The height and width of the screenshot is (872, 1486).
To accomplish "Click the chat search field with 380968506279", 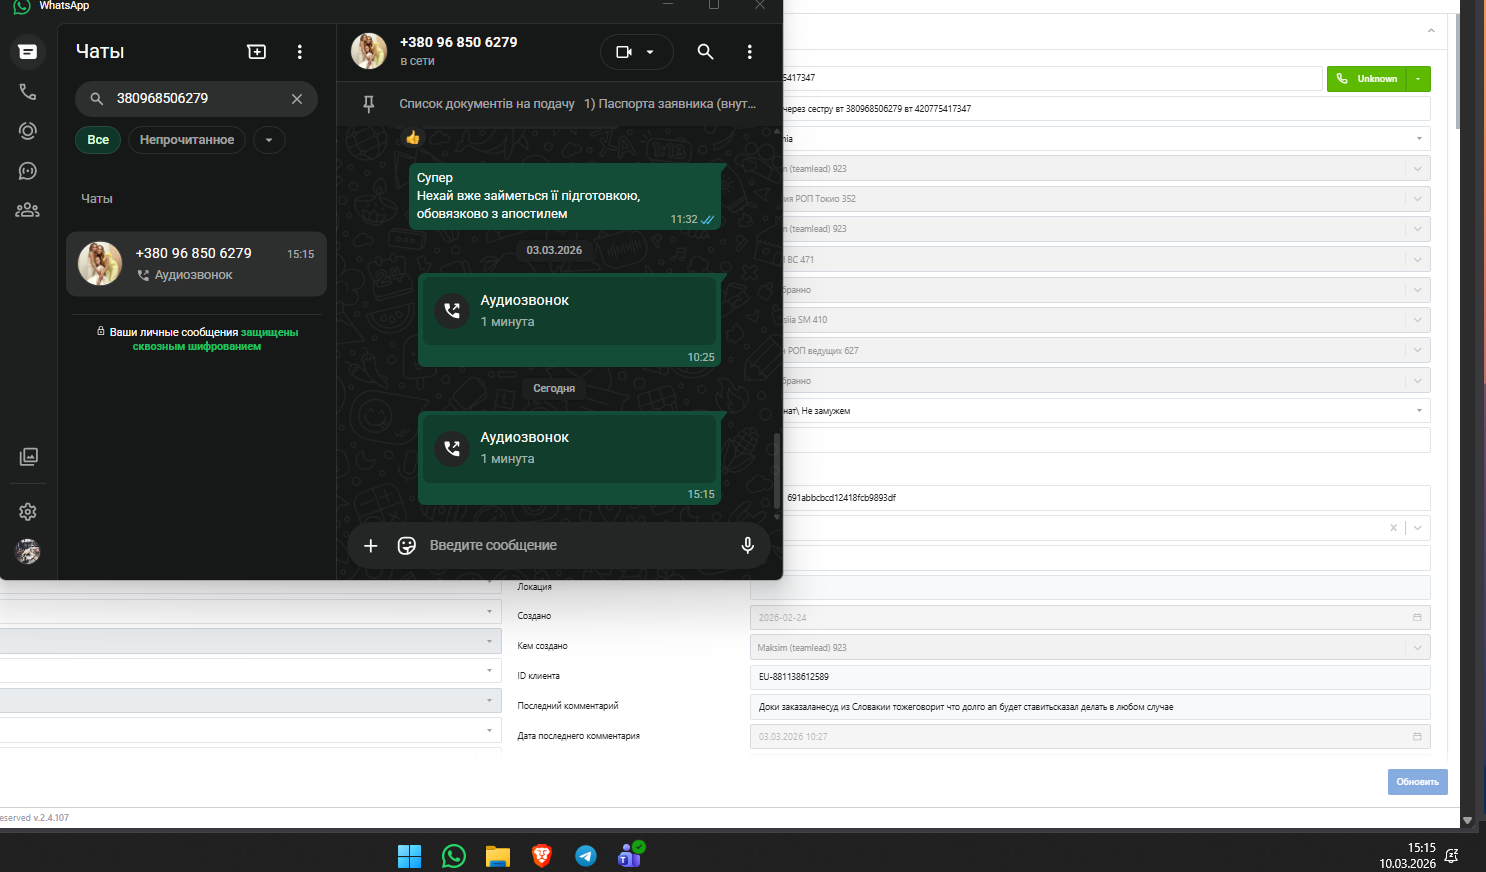I will point(196,99).
